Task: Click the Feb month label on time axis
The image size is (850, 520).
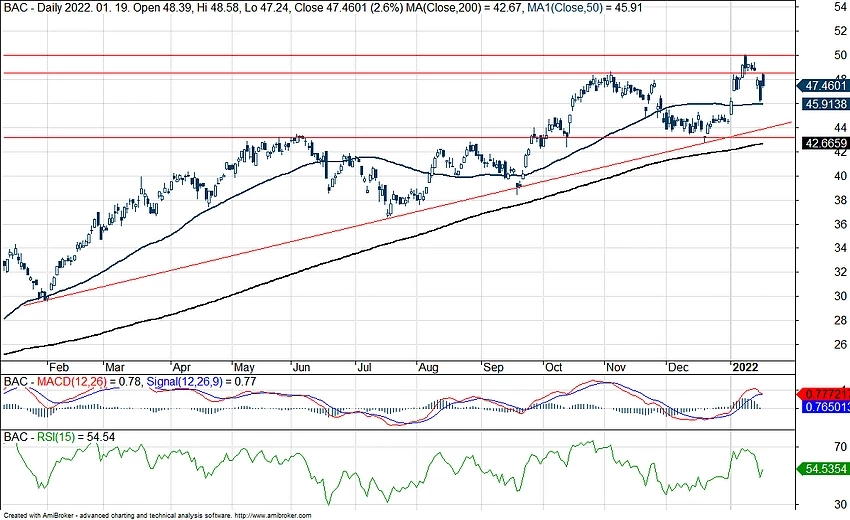Action: [59, 368]
